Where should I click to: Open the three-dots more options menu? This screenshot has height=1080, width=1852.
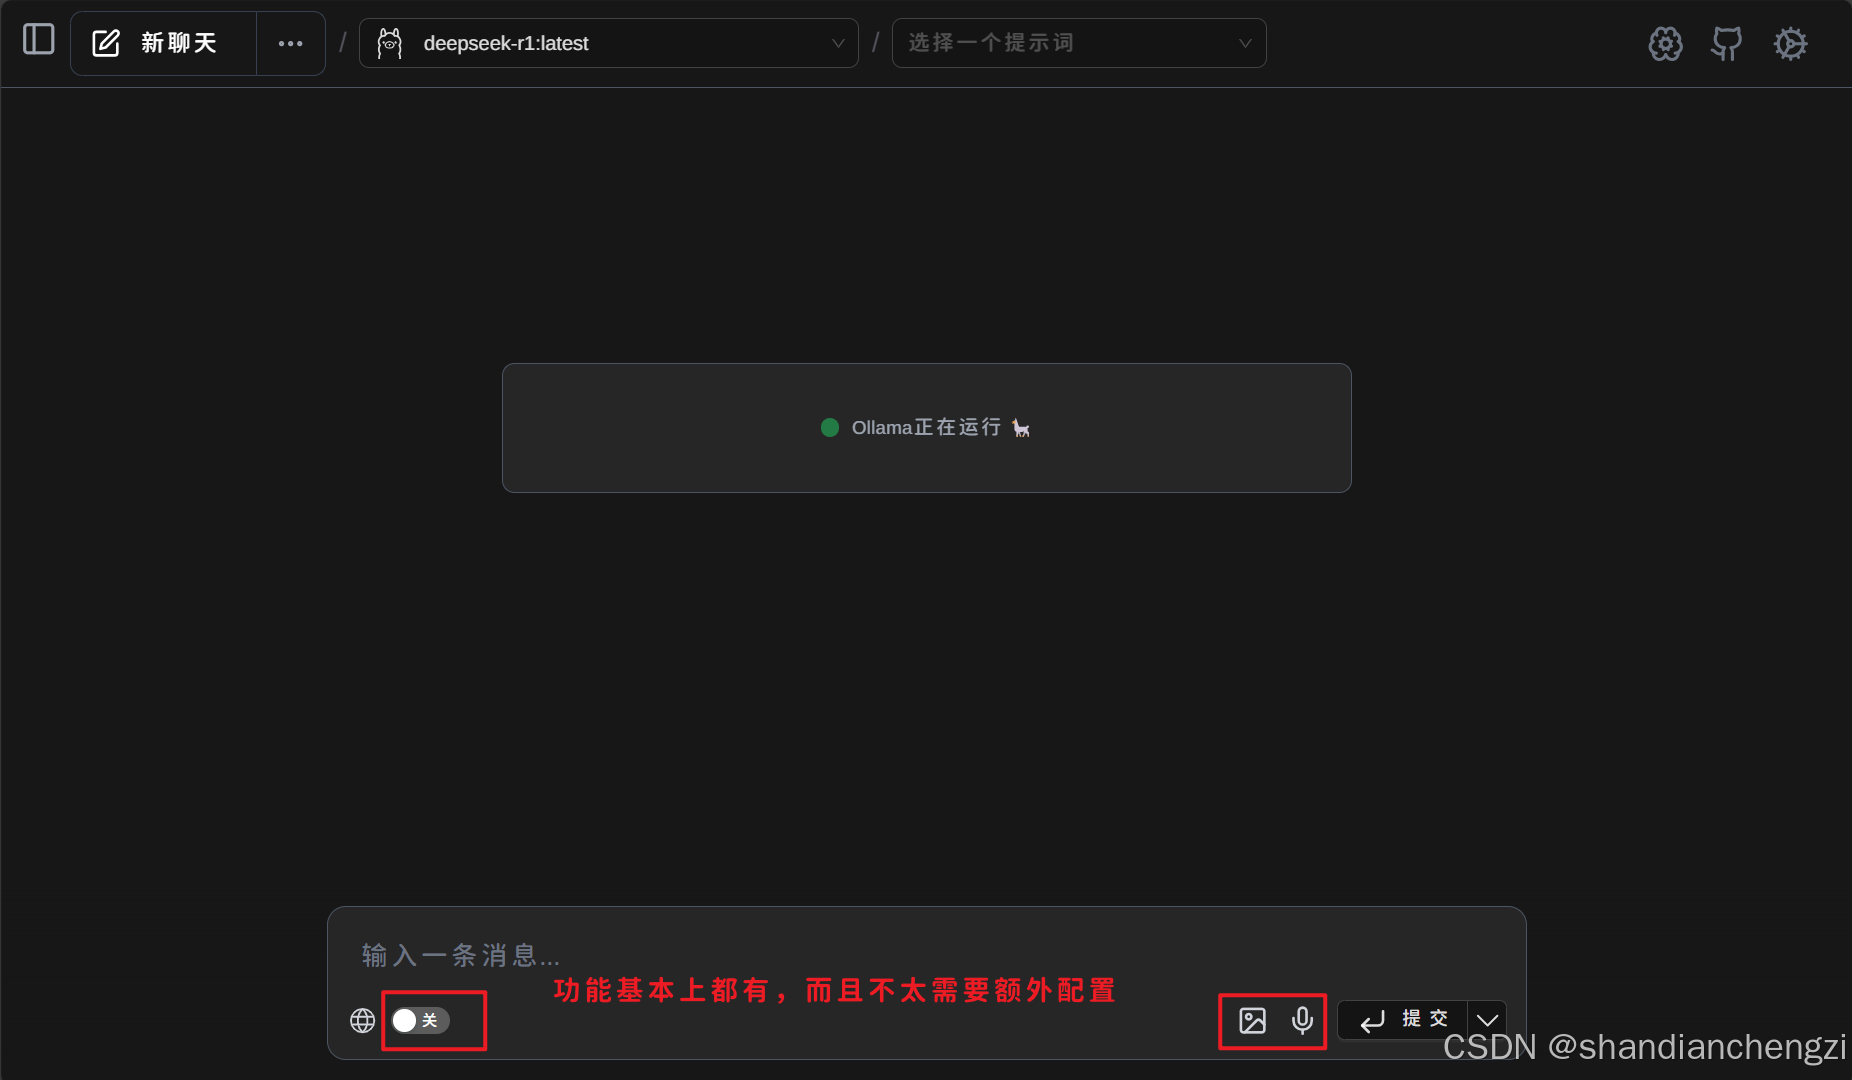tap(291, 43)
